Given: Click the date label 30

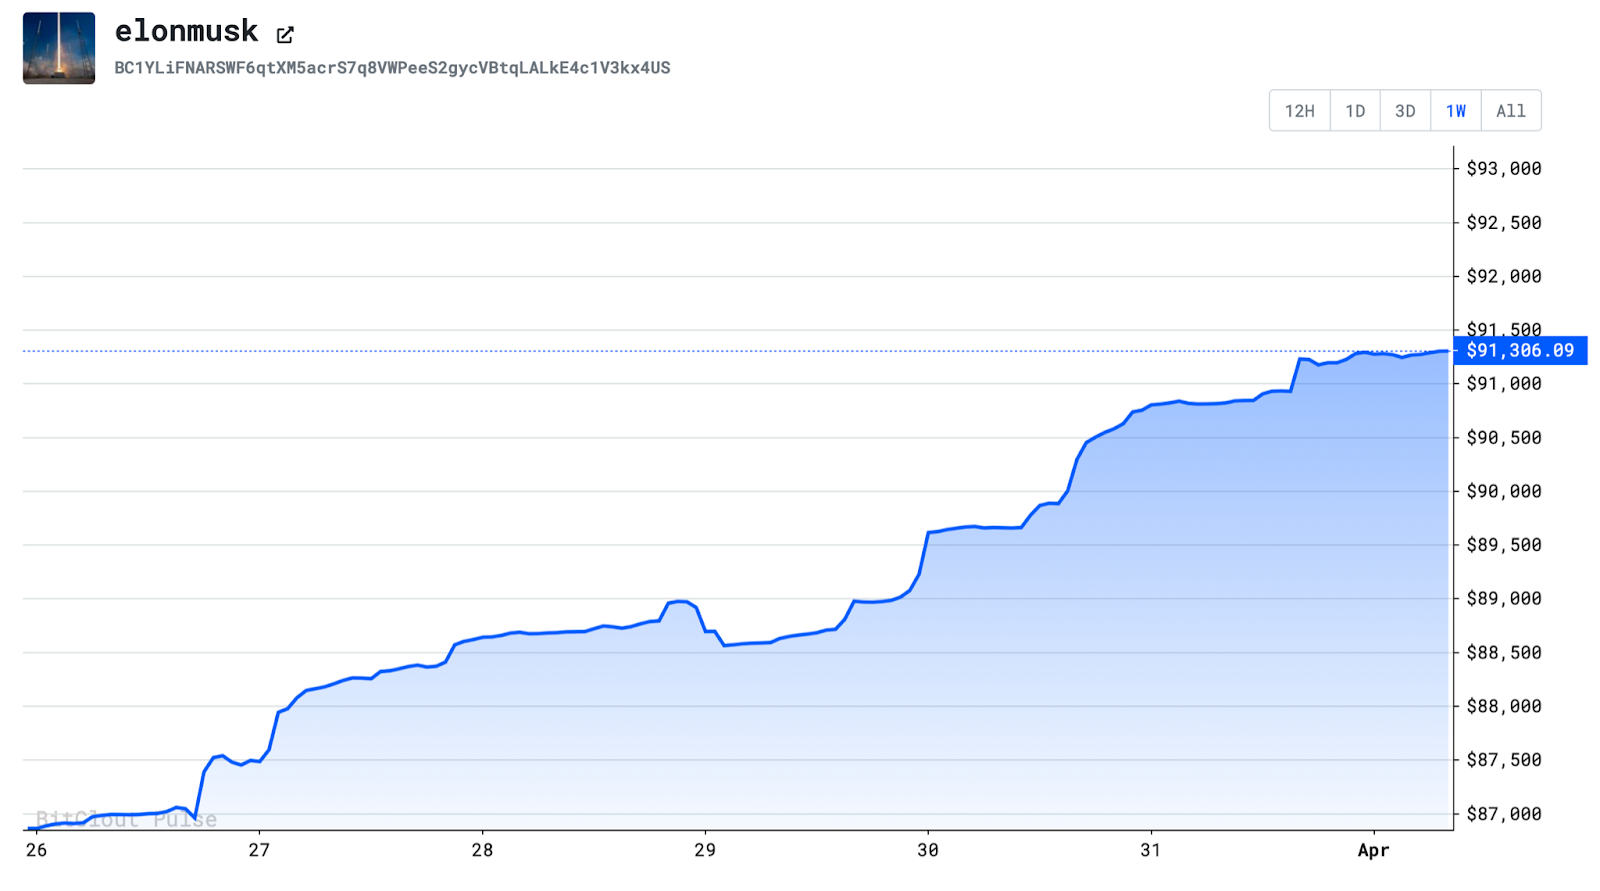Looking at the screenshot, I should 928,850.
